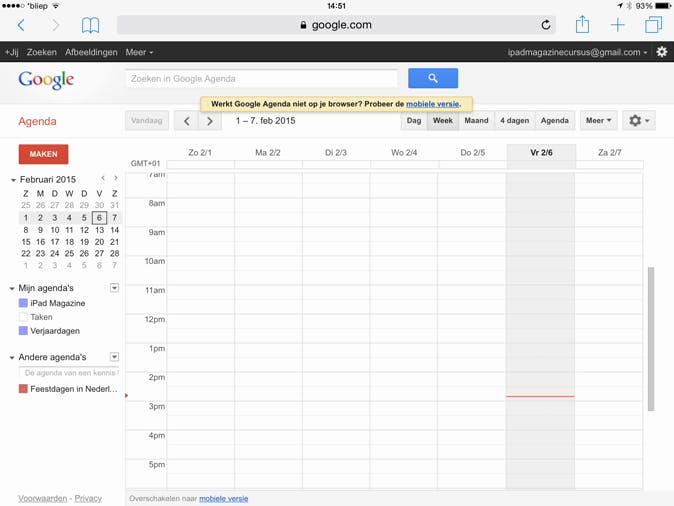Open a new tab with plus icon

coord(618,25)
